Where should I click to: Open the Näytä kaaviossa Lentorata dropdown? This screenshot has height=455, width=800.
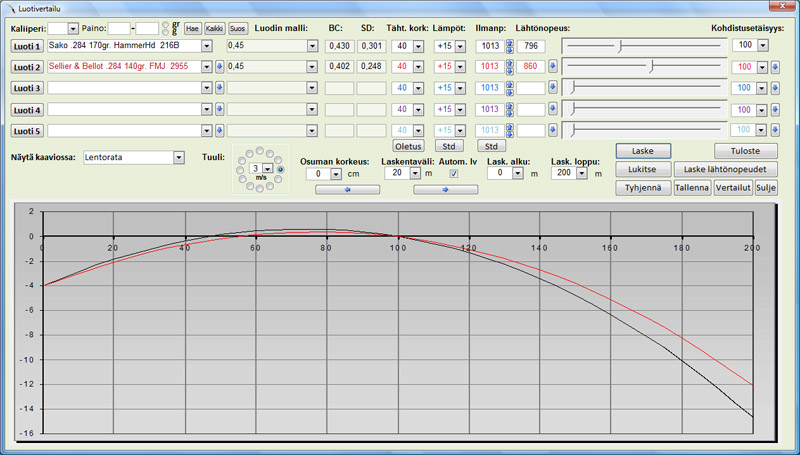pos(179,158)
